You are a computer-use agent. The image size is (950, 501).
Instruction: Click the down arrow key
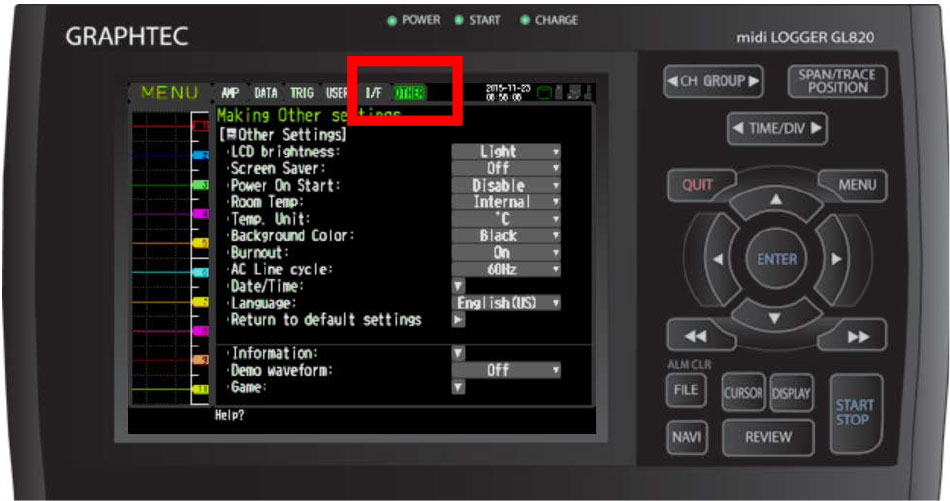775,319
